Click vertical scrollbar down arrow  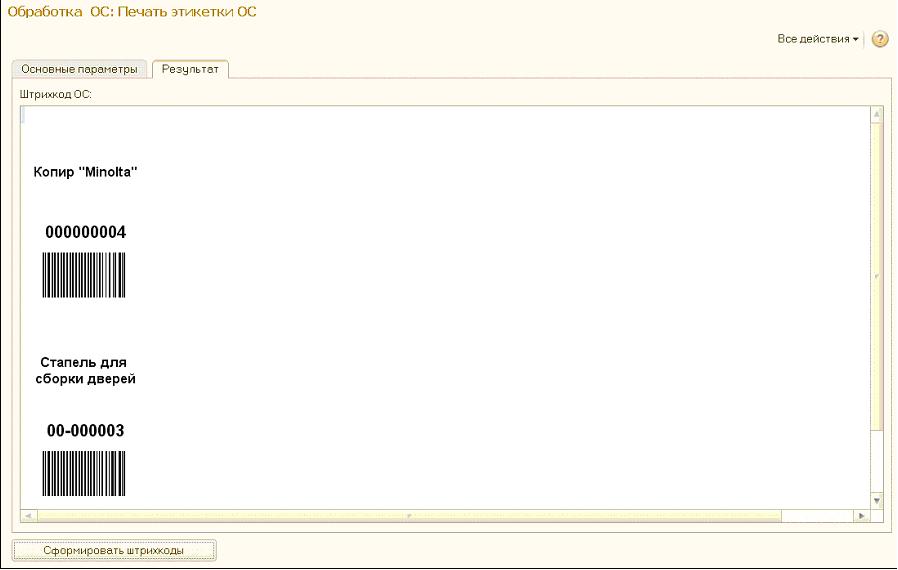(x=877, y=501)
